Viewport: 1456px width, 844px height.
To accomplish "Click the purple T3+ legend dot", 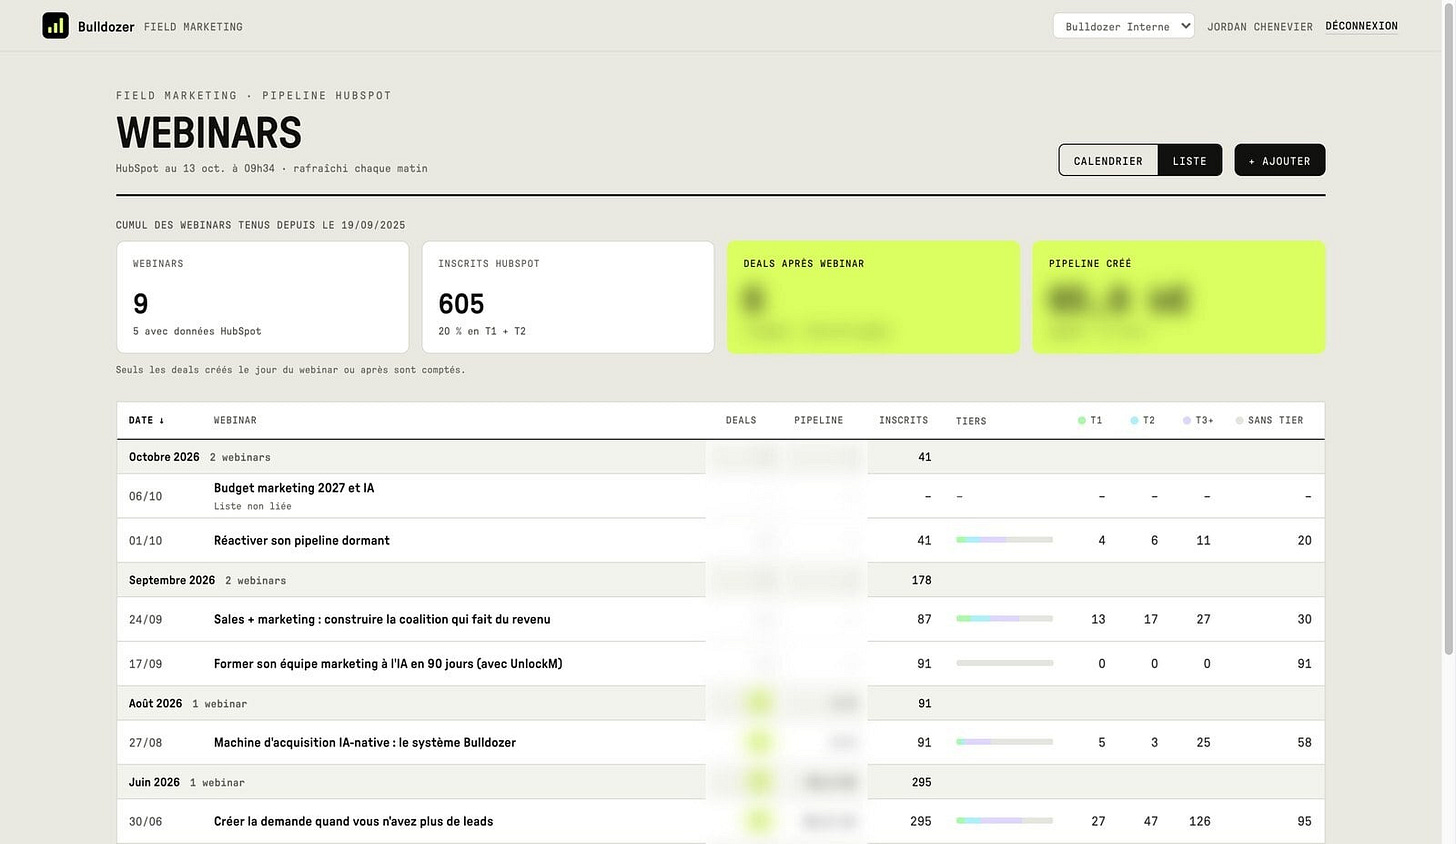I will [1187, 420].
